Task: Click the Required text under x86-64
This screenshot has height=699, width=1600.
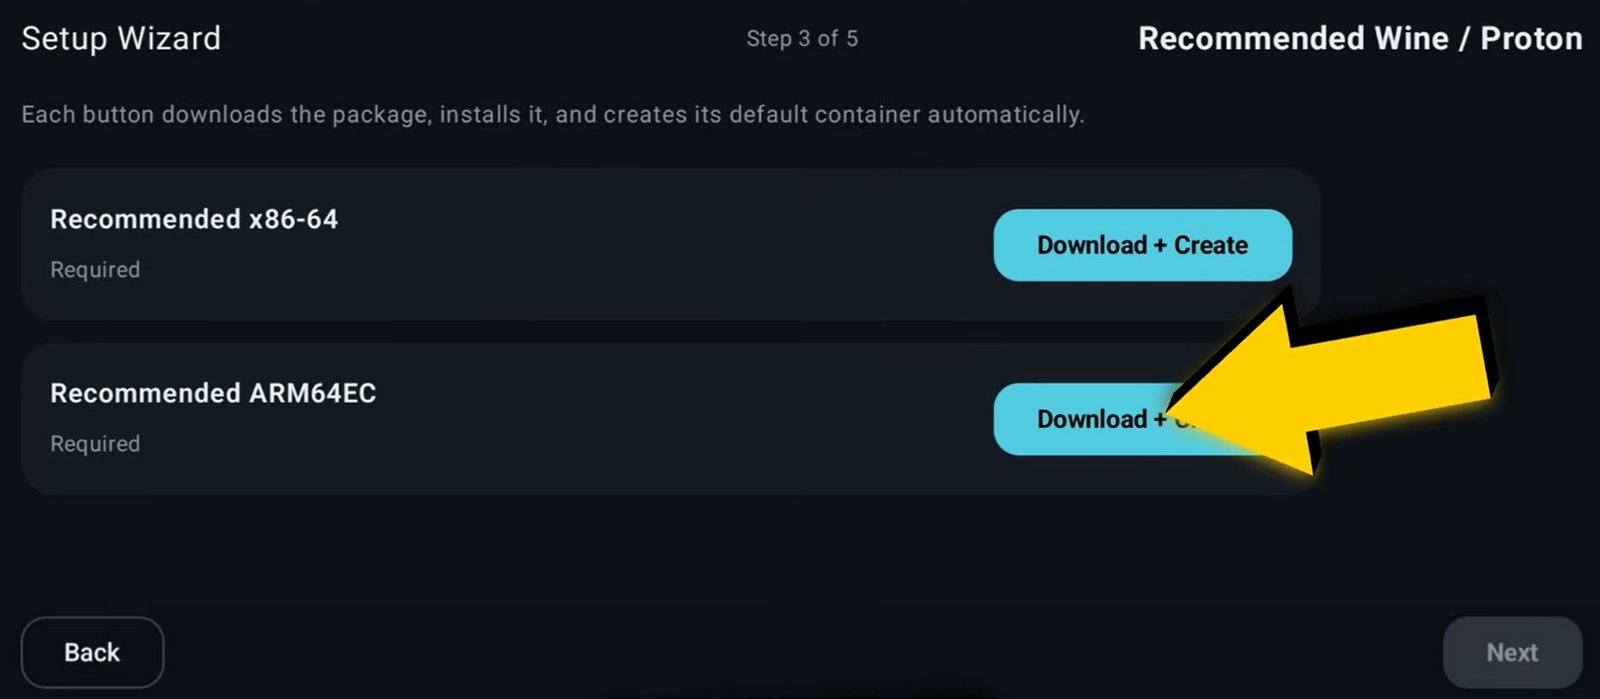Action: [x=95, y=269]
